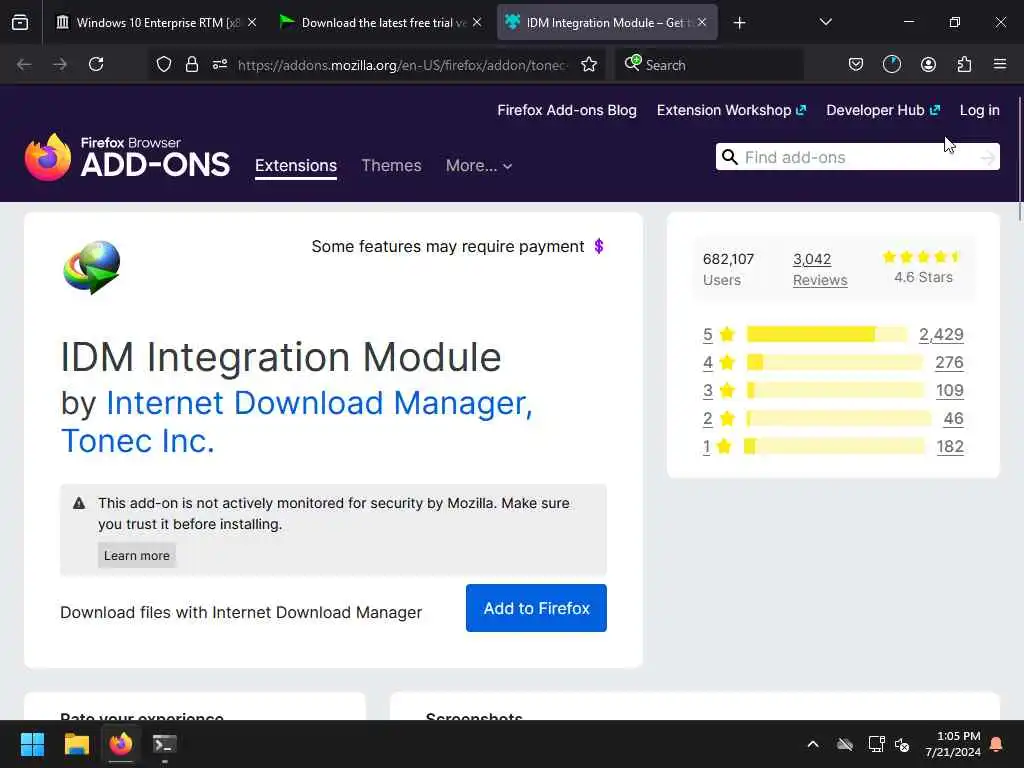Open the terminal app in taskbar

(x=165, y=744)
